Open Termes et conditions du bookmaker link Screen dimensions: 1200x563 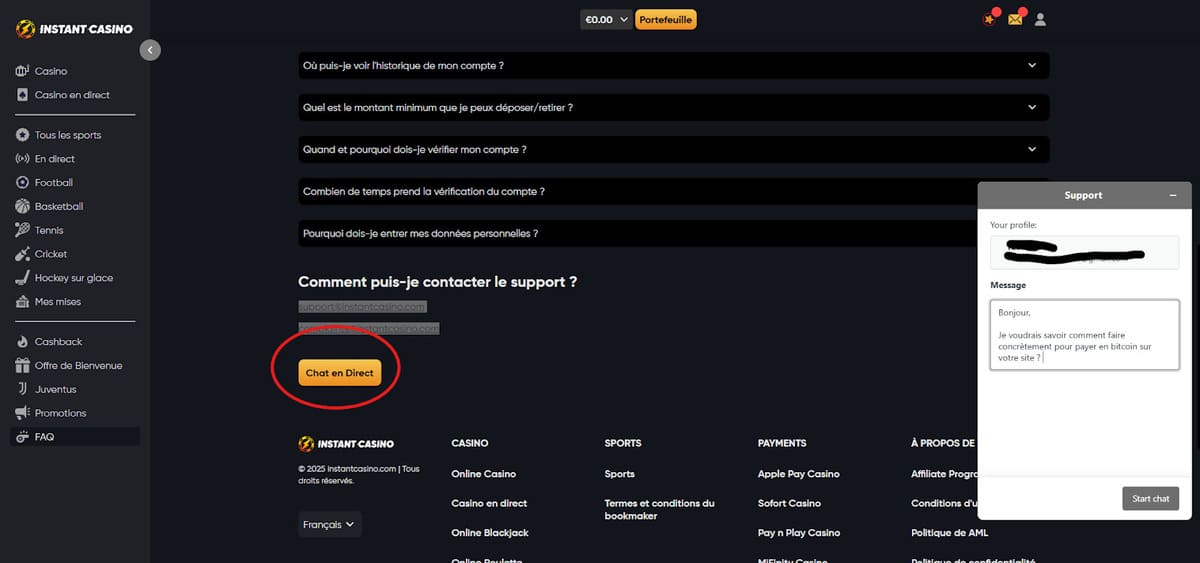click(660, 510)
